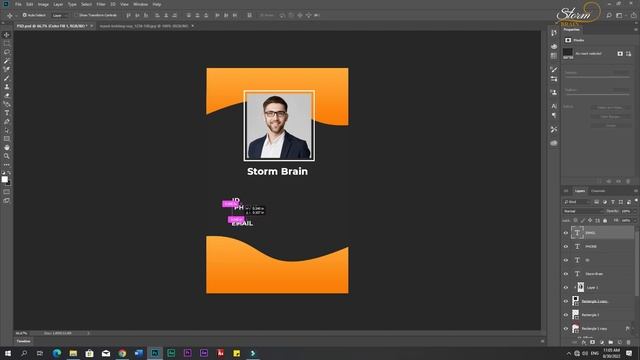
Task: Open the File menu
Action: click(x=18, y=4)
